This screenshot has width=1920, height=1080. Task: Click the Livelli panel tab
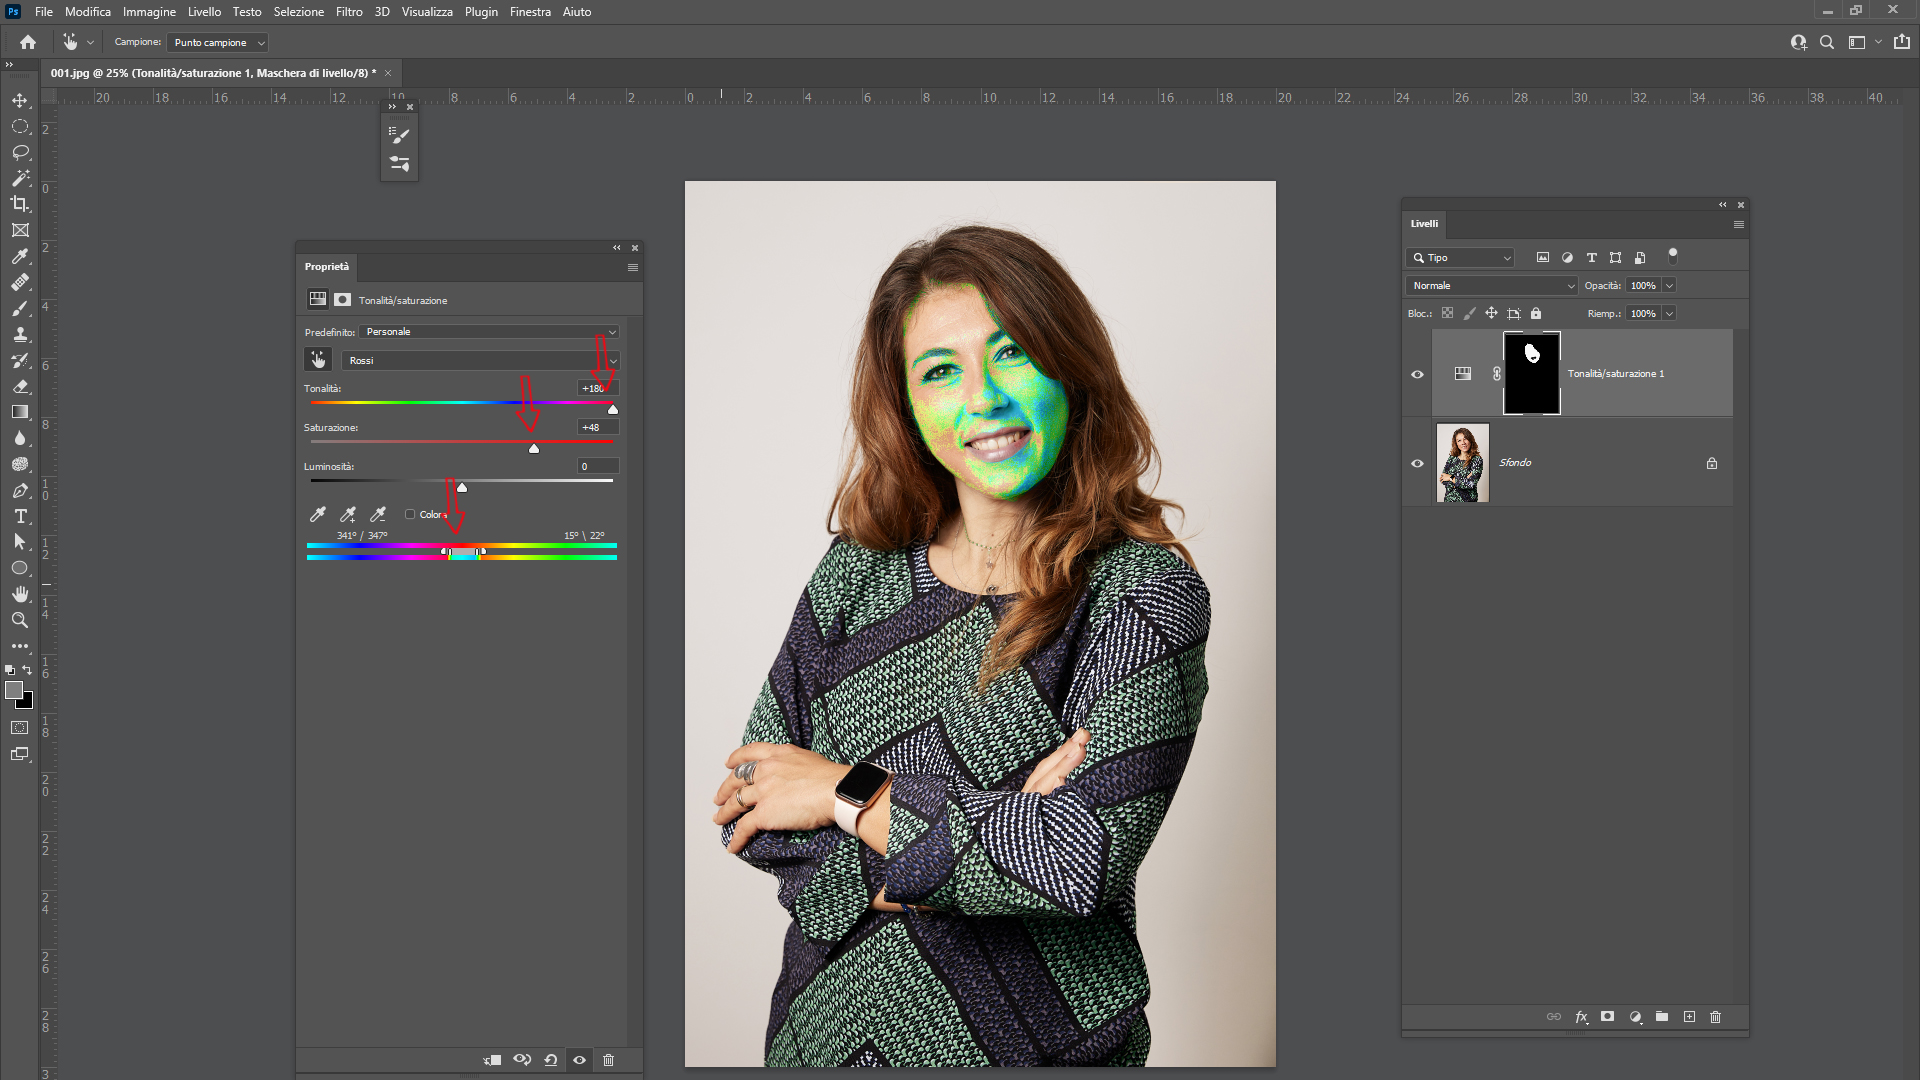coord(1424,224)
